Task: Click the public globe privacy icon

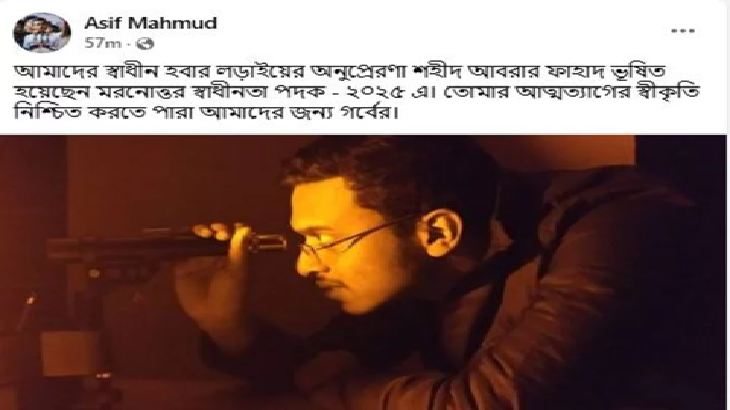Action: pyautogui.click(x=145, y=44)
